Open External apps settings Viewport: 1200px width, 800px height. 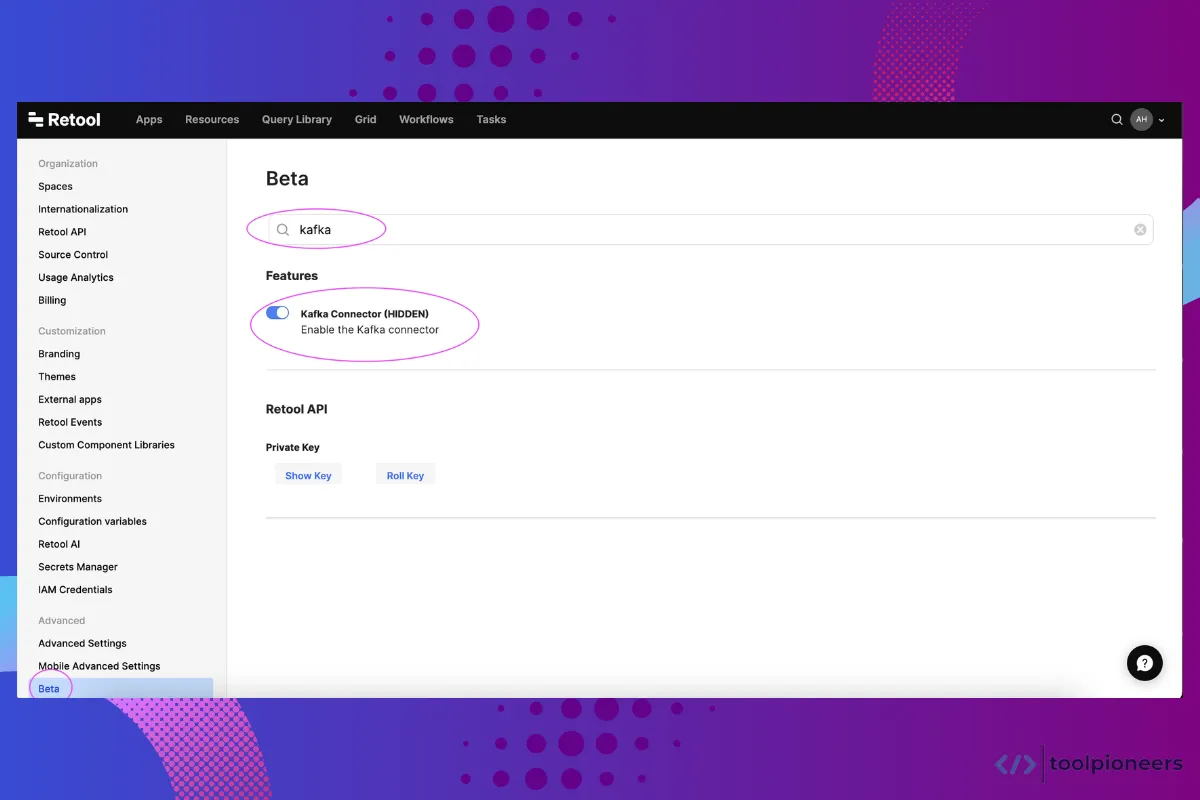(x=70, y=399)
